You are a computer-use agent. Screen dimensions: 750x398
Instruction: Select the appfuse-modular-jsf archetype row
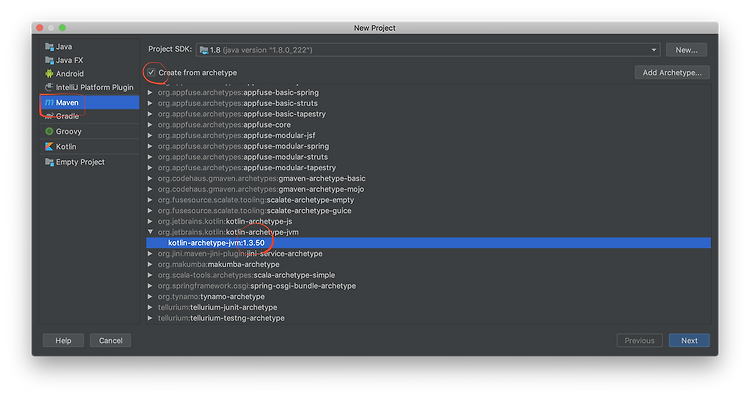pyautogui.click(x=428, y=135)
